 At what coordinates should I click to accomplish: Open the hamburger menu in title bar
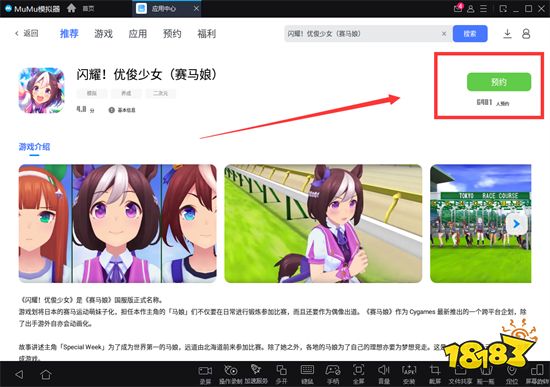click(484, 9)
